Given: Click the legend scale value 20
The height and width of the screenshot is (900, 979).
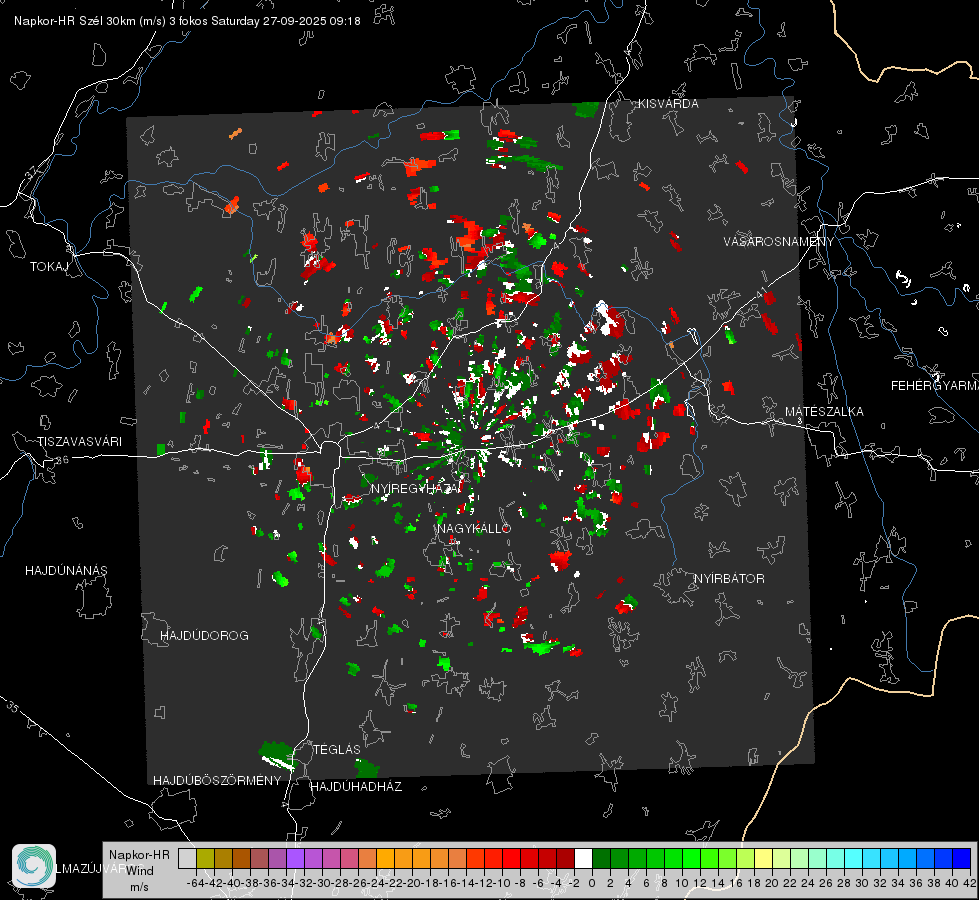Looking at the screenshot, I should pos(772,883).
